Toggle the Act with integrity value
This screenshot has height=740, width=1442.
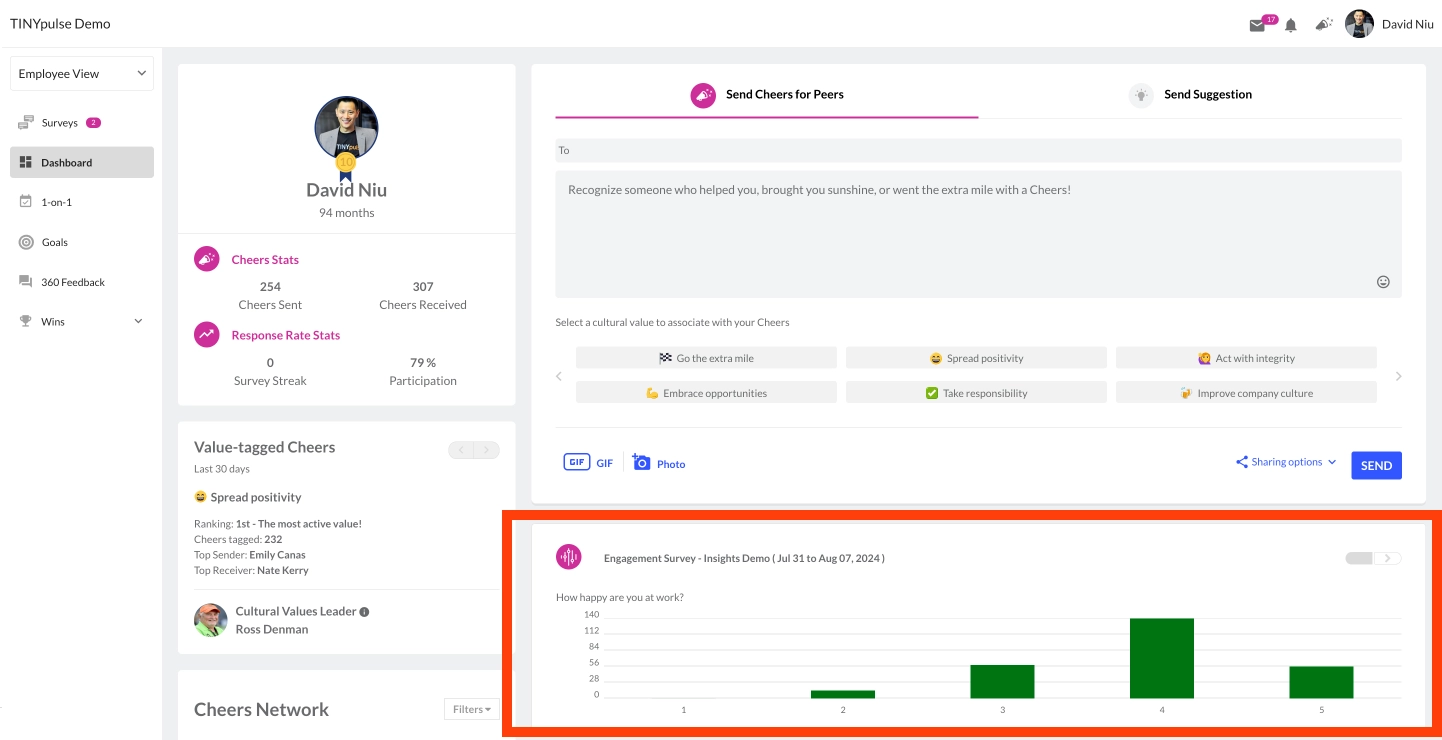[1246, 357]
